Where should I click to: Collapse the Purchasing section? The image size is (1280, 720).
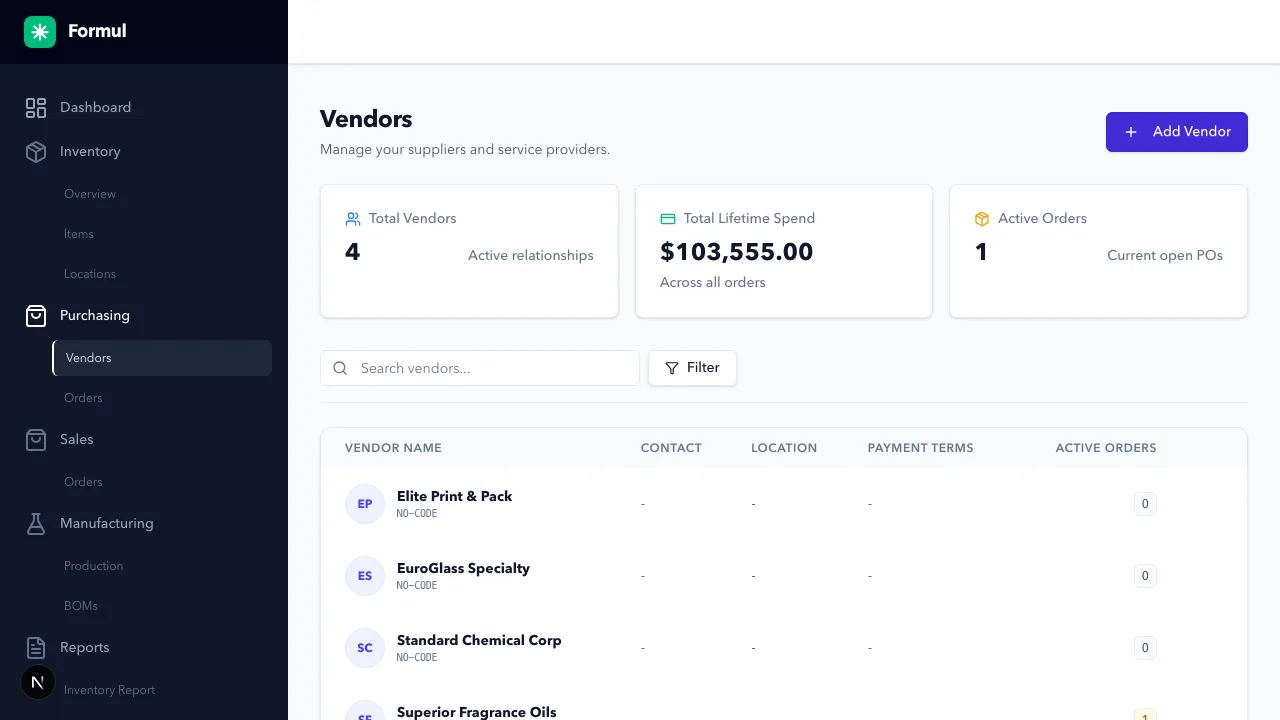[95, 316]
